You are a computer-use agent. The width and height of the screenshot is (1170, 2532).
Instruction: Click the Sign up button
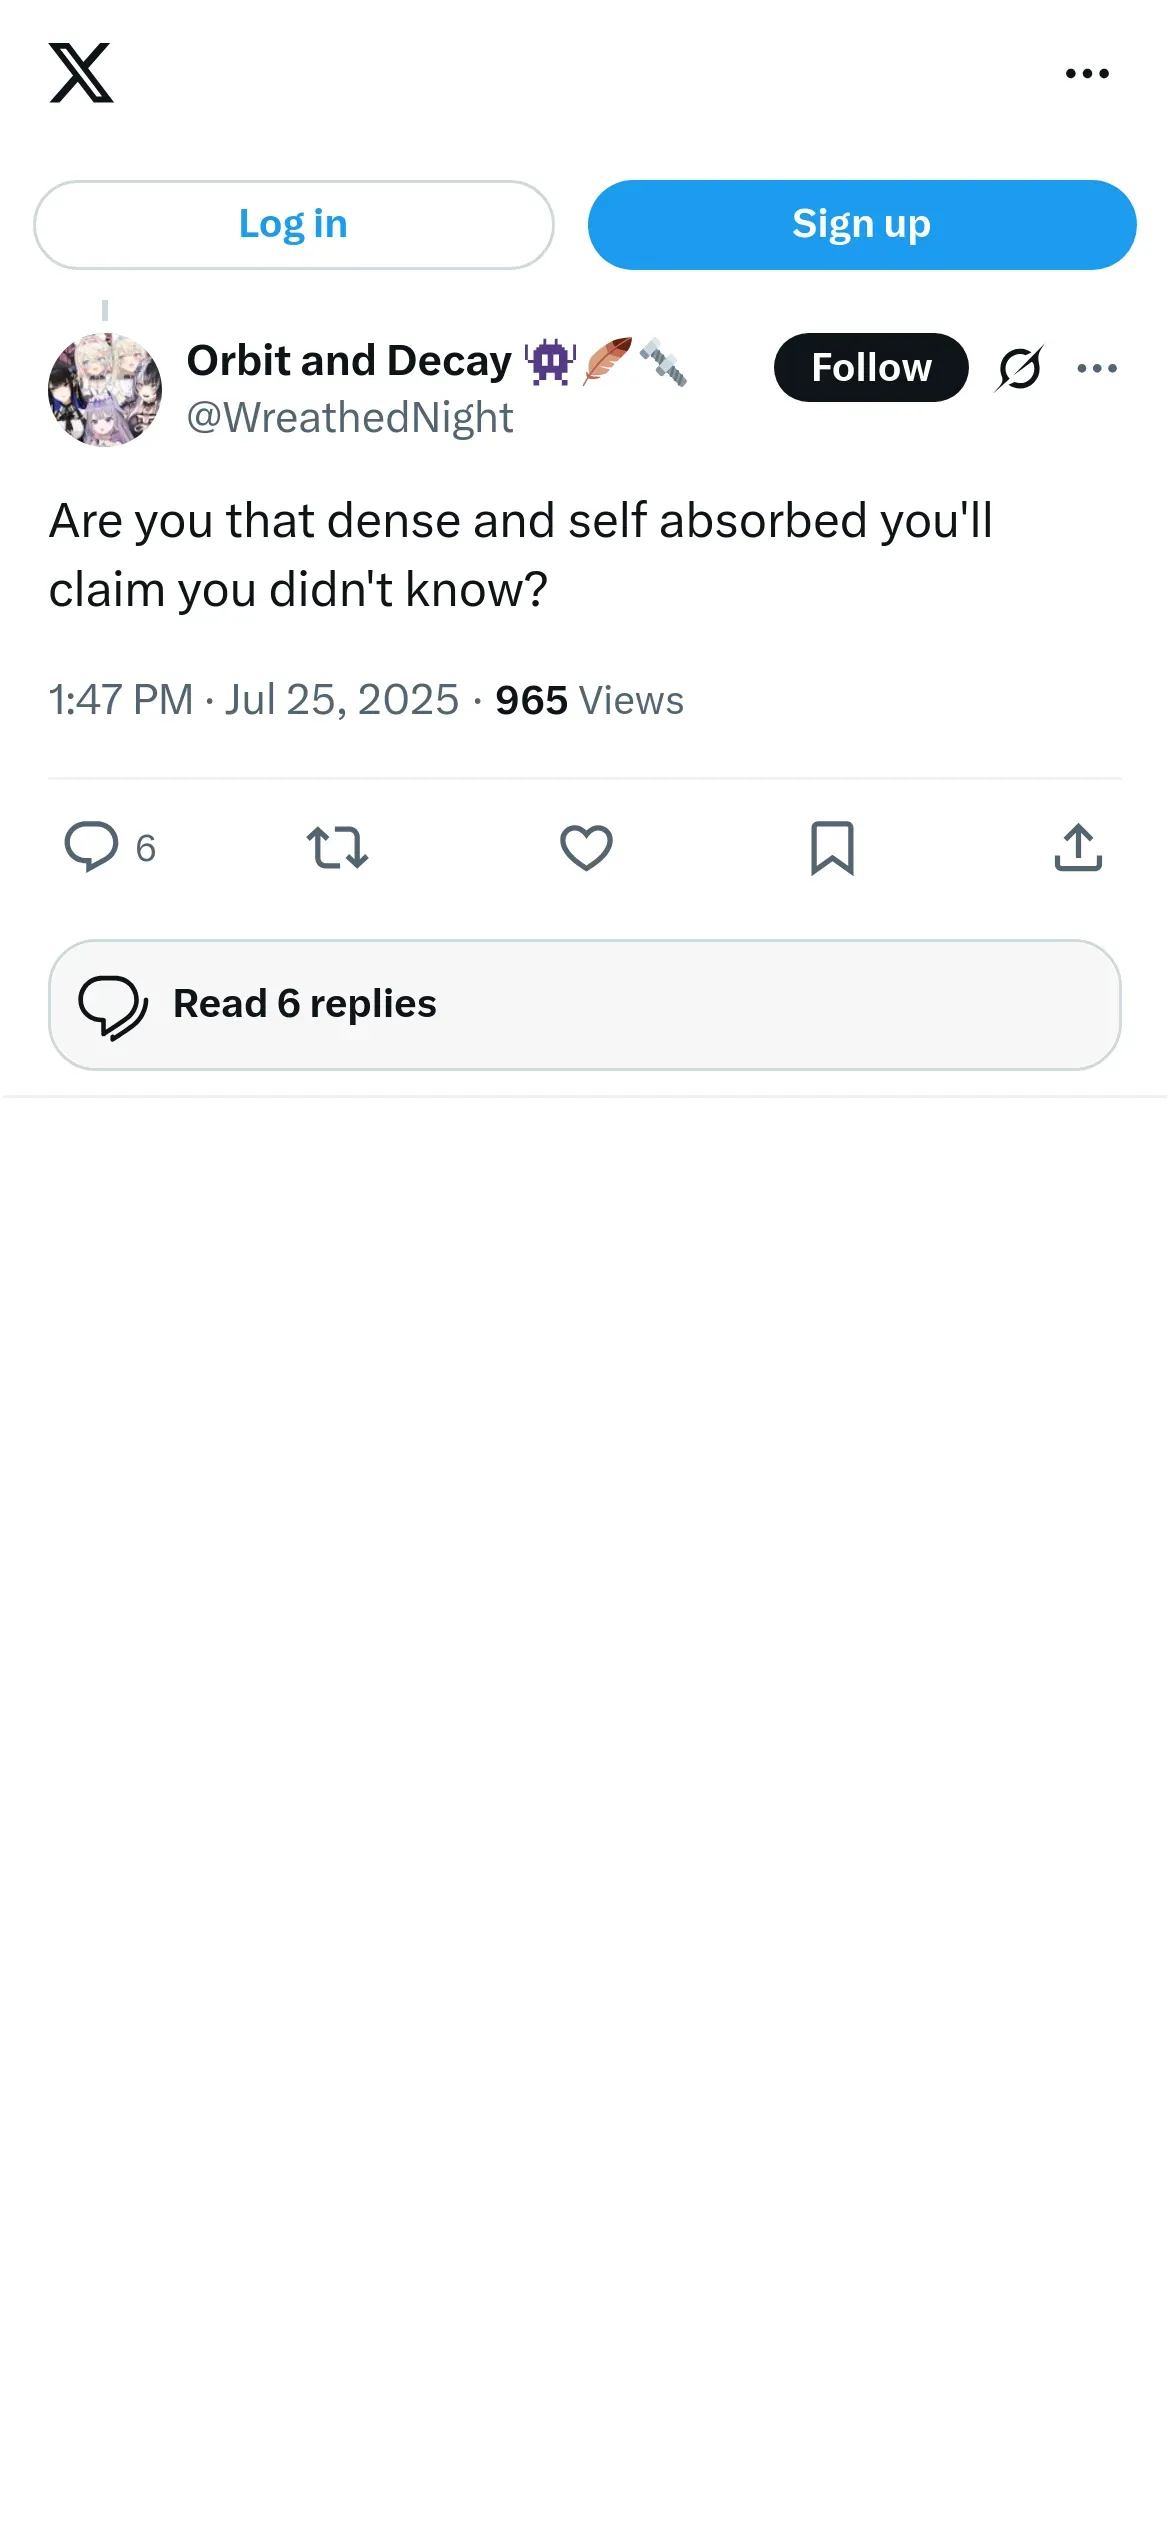point(861,225)
